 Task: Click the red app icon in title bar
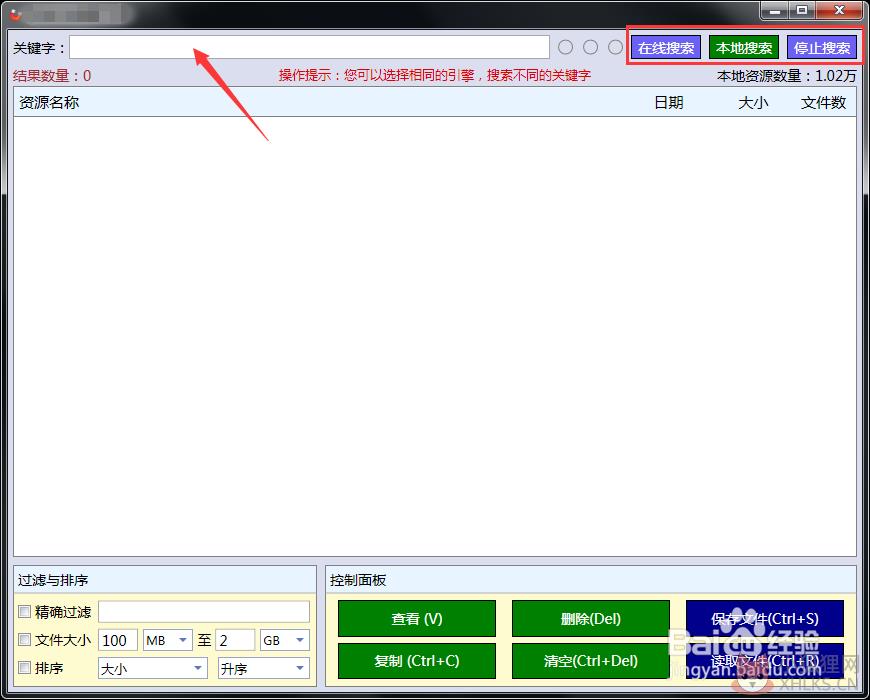16,13
